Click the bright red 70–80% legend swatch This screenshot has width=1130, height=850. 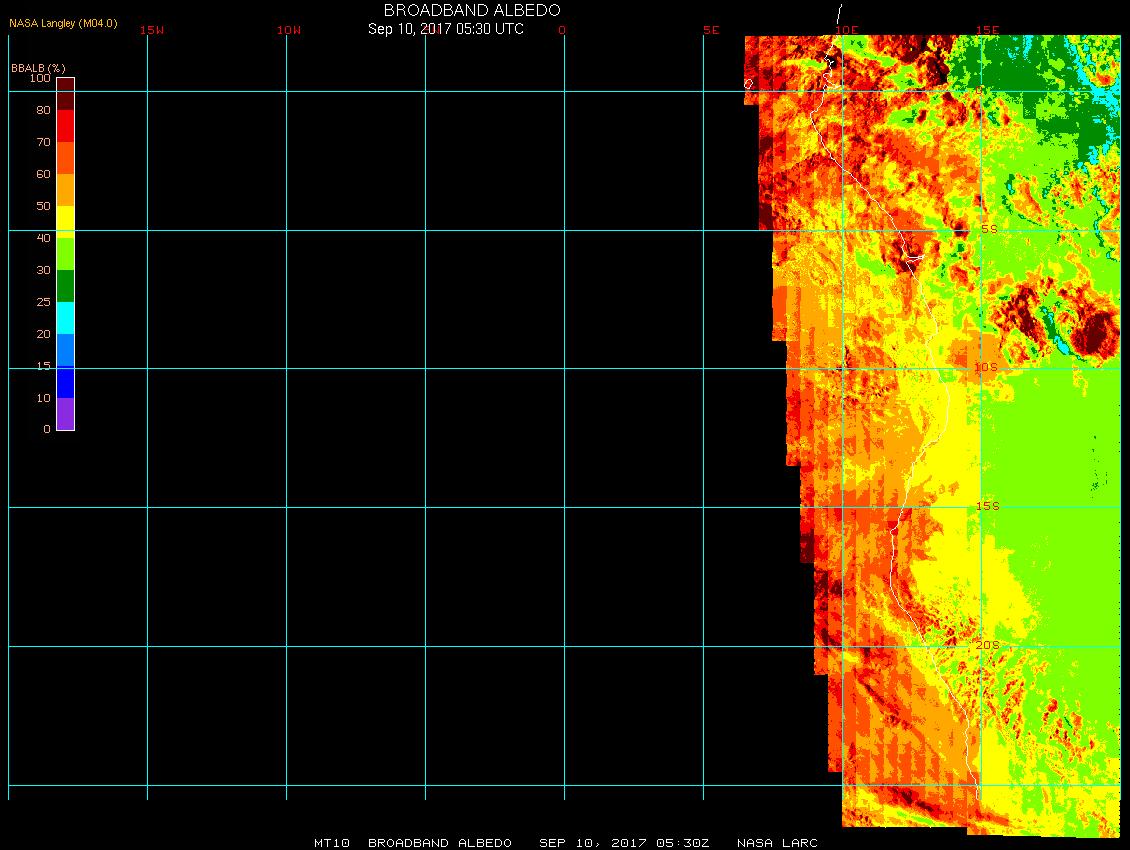[65, 126]
